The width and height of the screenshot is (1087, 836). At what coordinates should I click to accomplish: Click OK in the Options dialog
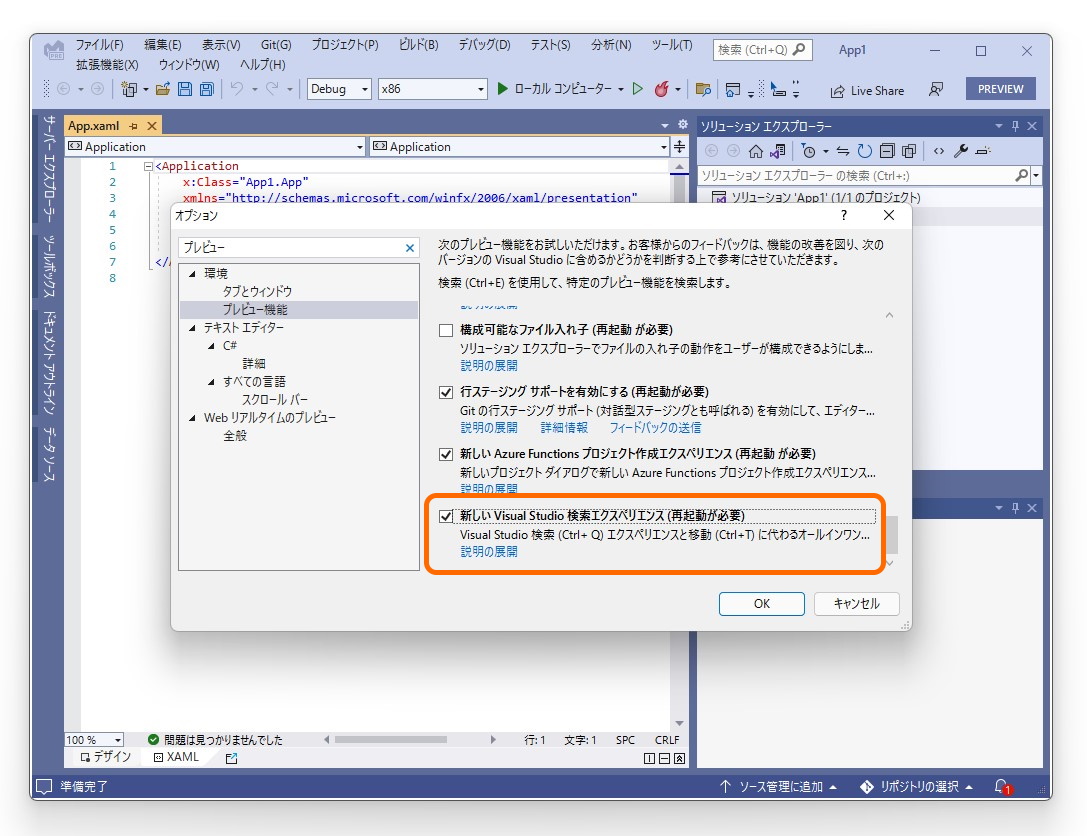761,604
